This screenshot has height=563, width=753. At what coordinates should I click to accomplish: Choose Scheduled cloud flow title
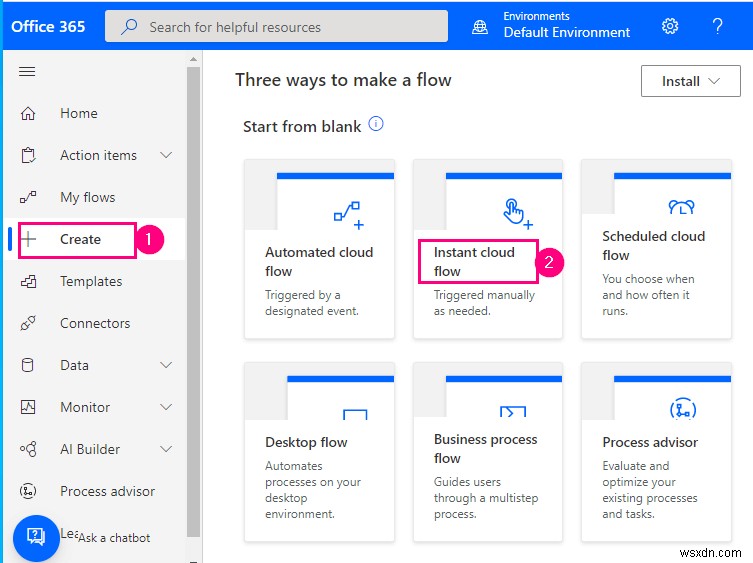654,245
